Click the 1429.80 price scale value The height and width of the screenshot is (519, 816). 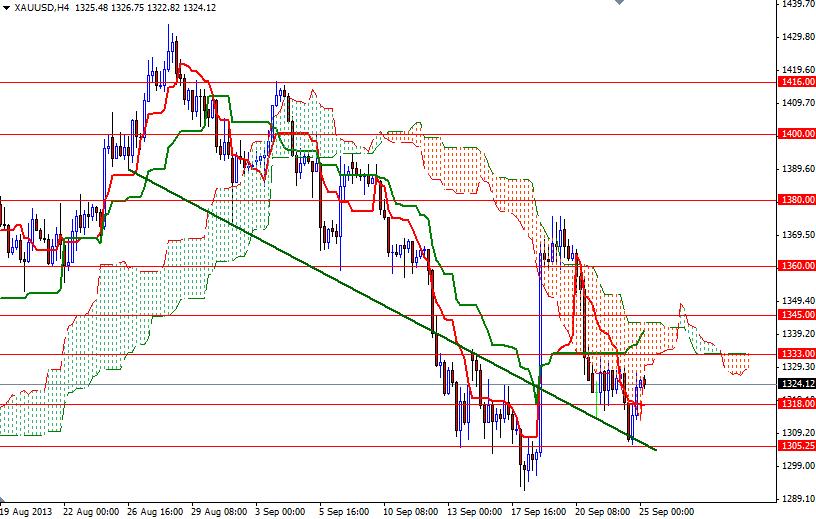tap(798, 37)
